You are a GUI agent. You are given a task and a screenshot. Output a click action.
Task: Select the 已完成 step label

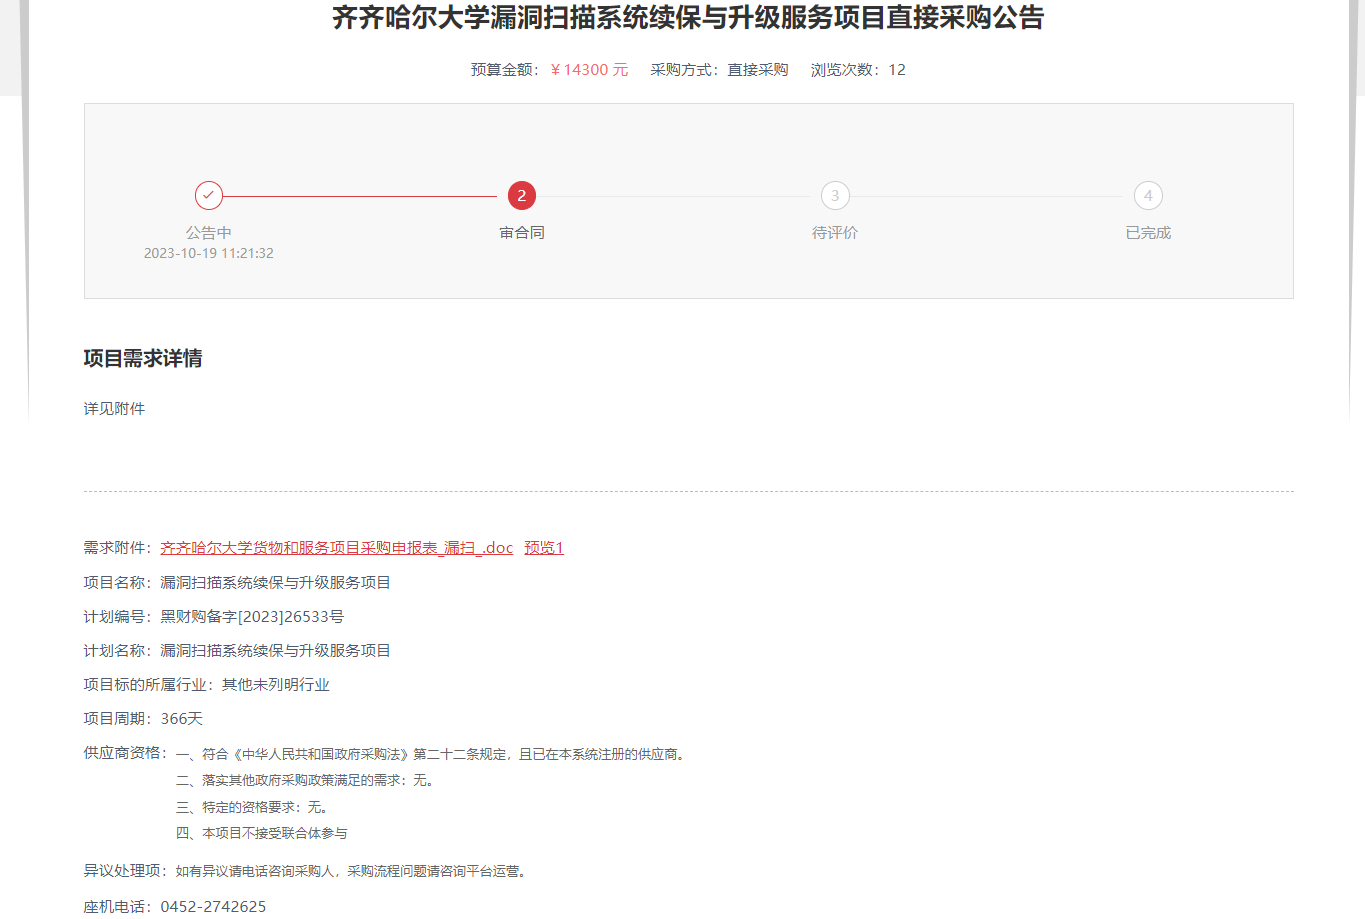pos(1148,233)
